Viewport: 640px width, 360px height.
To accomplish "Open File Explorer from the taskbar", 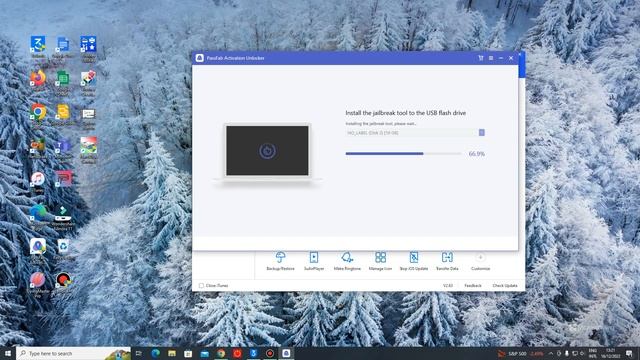I will 172,353.
